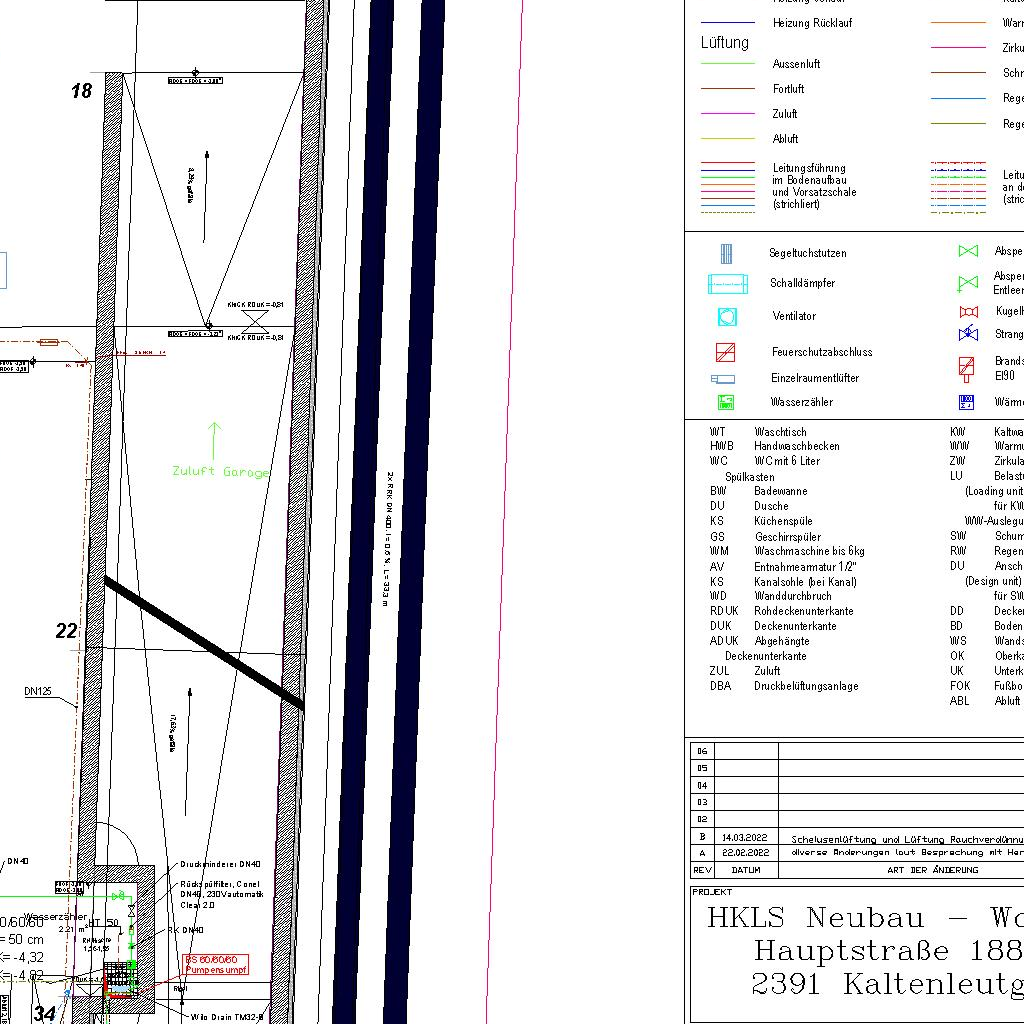The image size is (1024, 1024).
Task: Click the Ventilator symbol in legend
Action: [x=727, y=317]
